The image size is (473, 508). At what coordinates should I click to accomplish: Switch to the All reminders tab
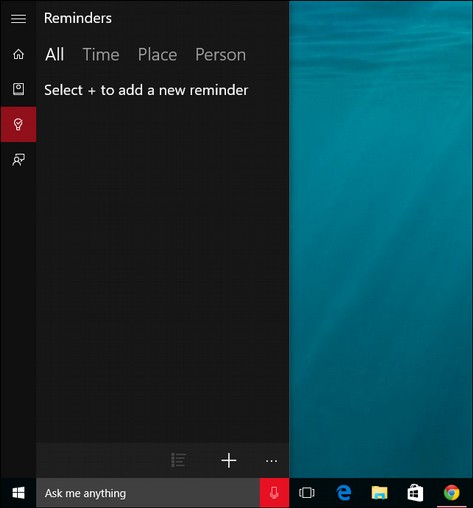(55, 54)
